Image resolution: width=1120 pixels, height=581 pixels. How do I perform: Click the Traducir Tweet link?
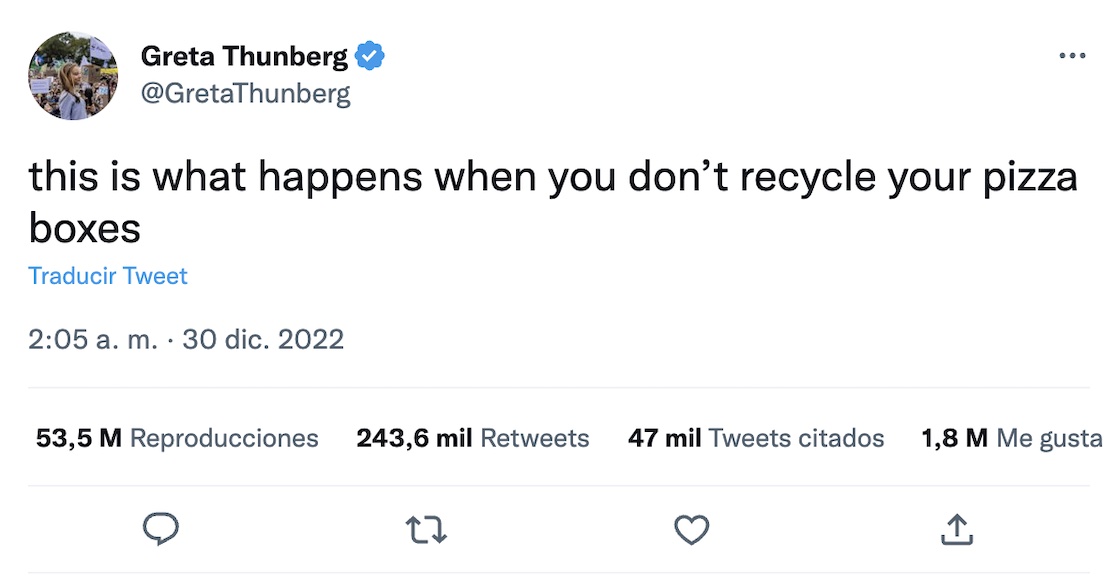(108, 276)
